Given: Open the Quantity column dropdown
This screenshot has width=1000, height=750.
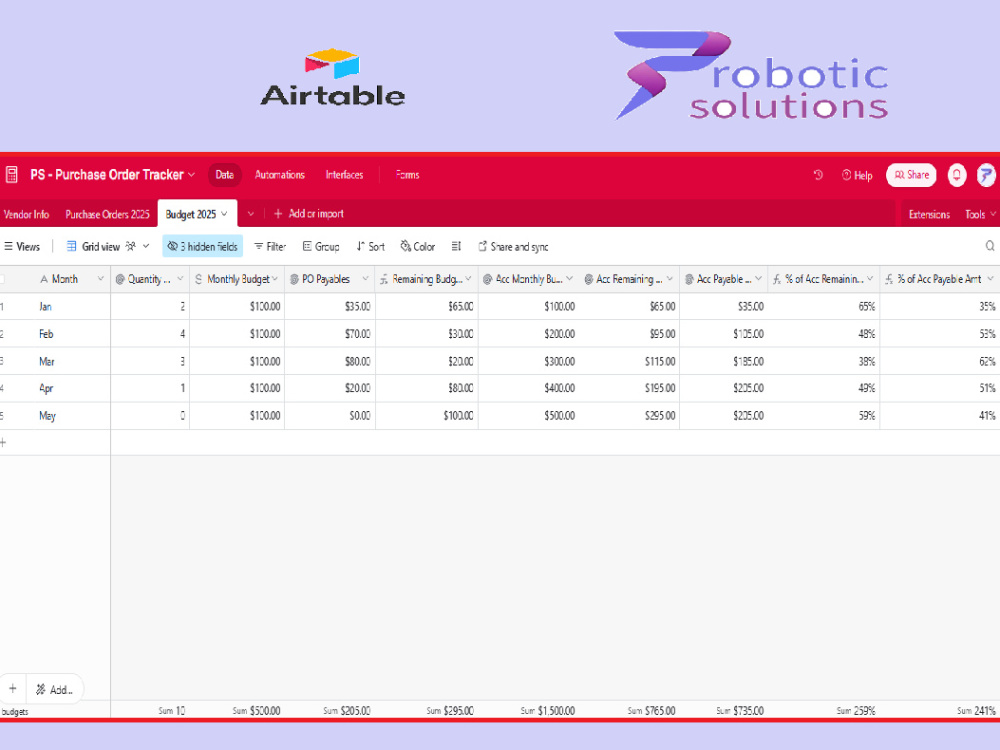Looking at the screenshot, I should [180, 279].
